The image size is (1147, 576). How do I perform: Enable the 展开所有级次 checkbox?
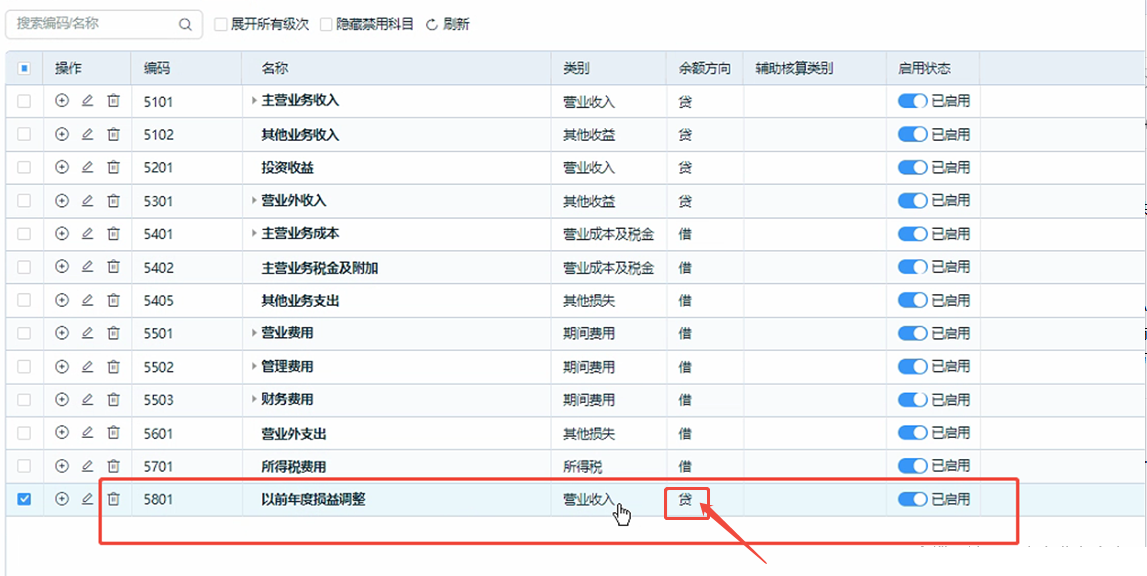221,24
